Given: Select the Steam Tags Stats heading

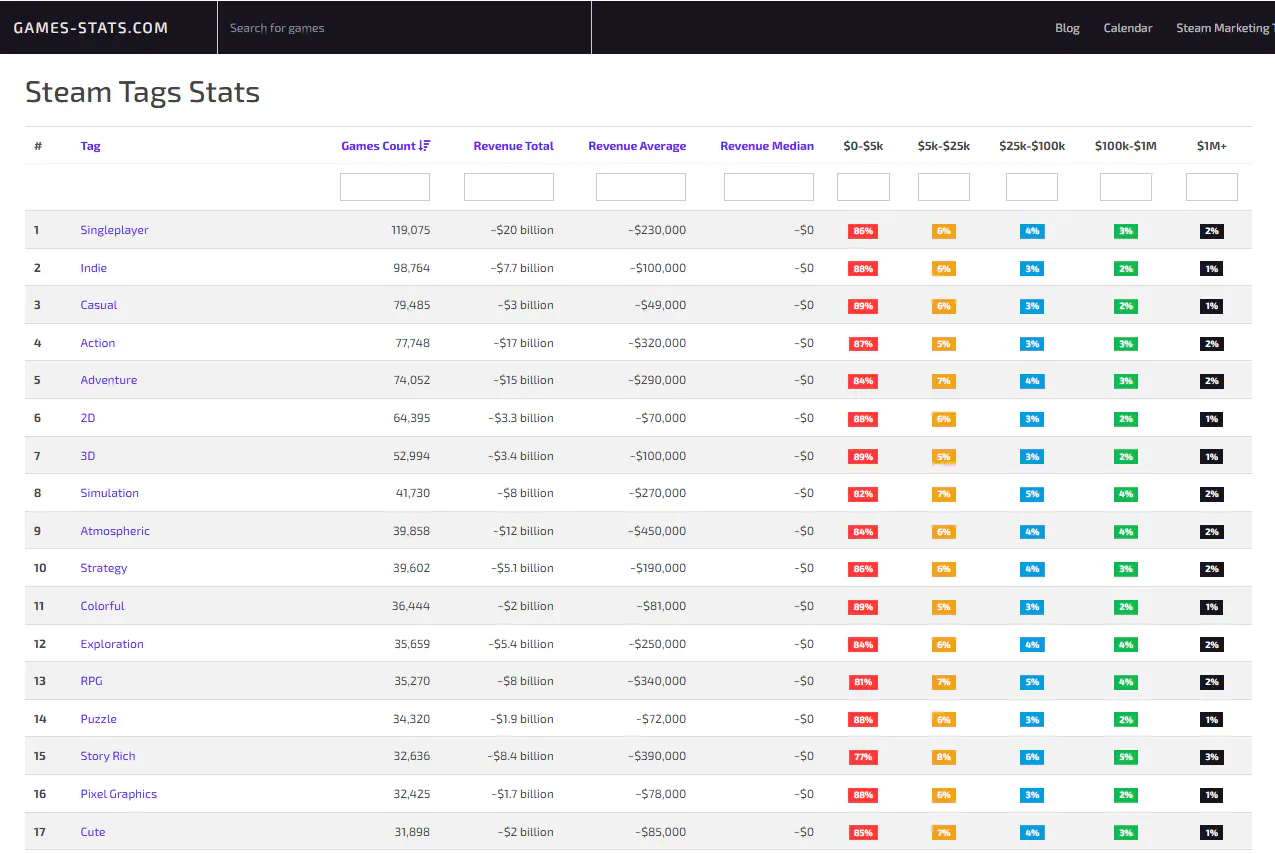Looking at the screenshot, I should [x=142, y=92].
